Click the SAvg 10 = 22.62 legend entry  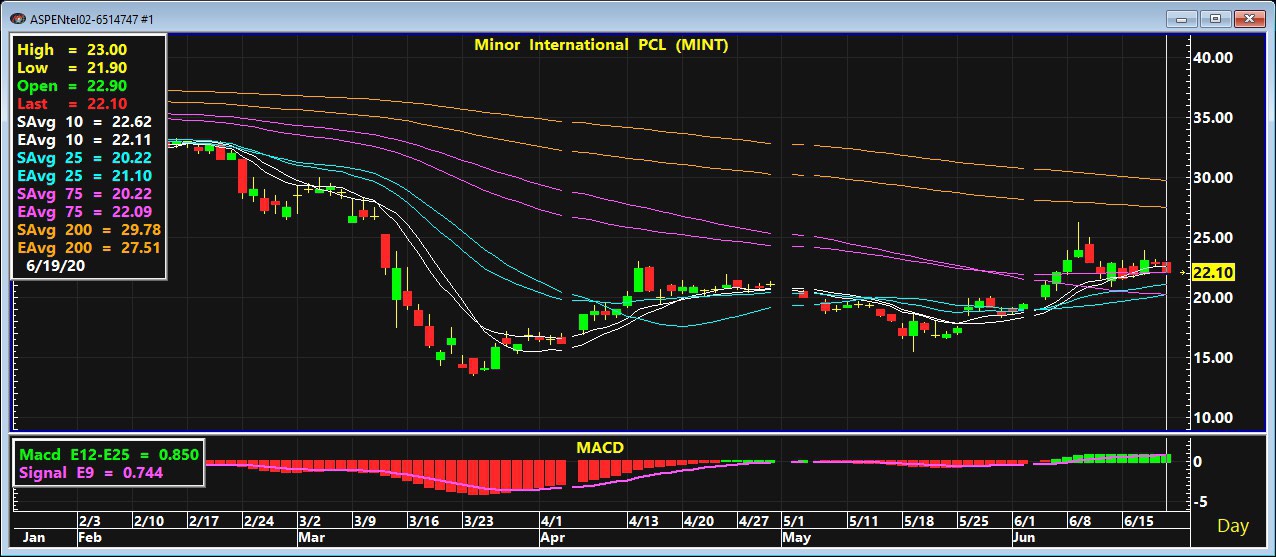(86, 122)
